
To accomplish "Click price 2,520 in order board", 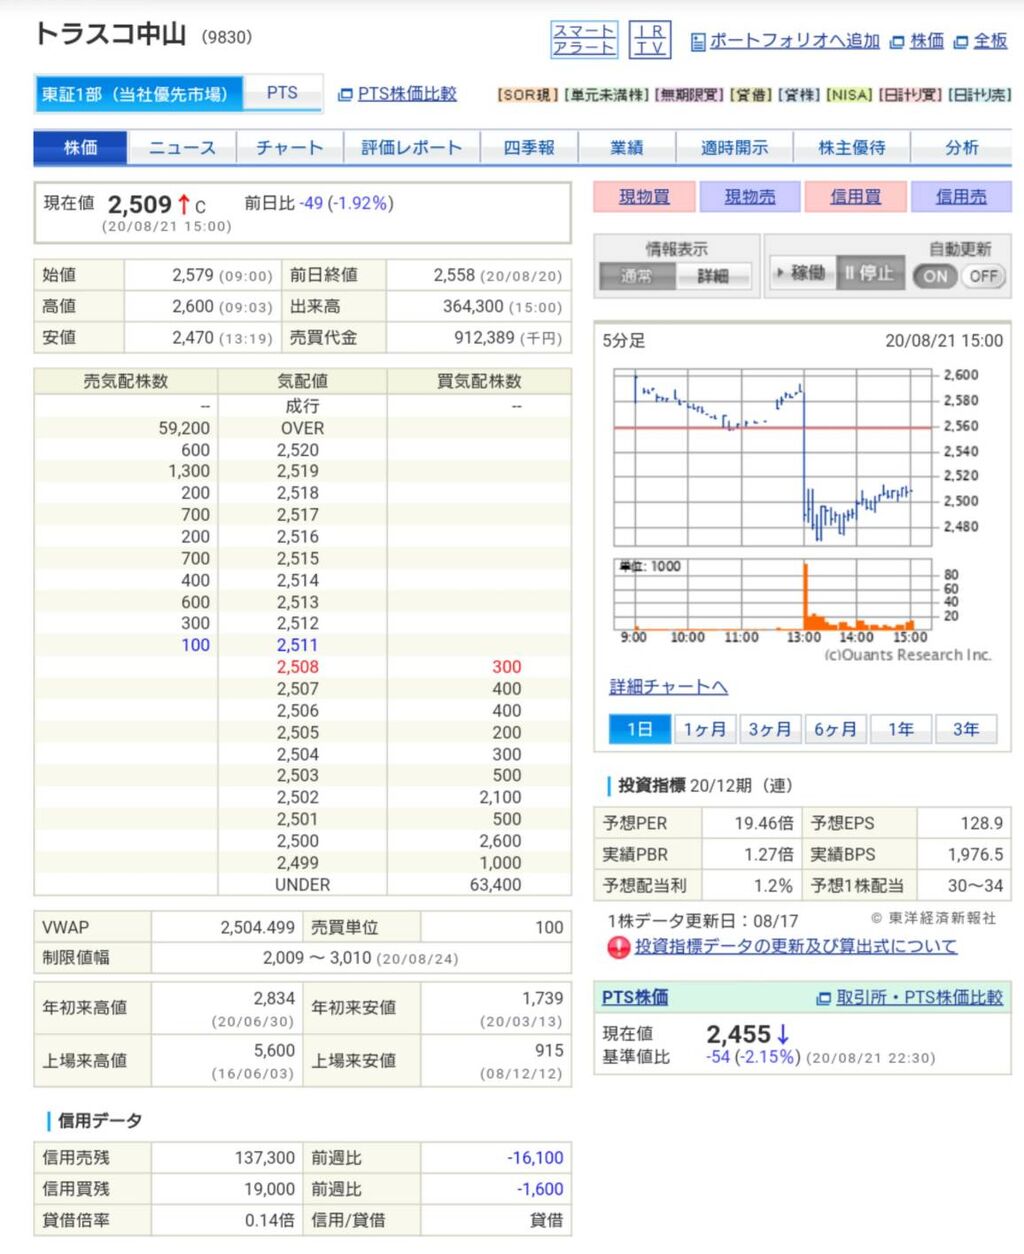I will pos(298,450).
